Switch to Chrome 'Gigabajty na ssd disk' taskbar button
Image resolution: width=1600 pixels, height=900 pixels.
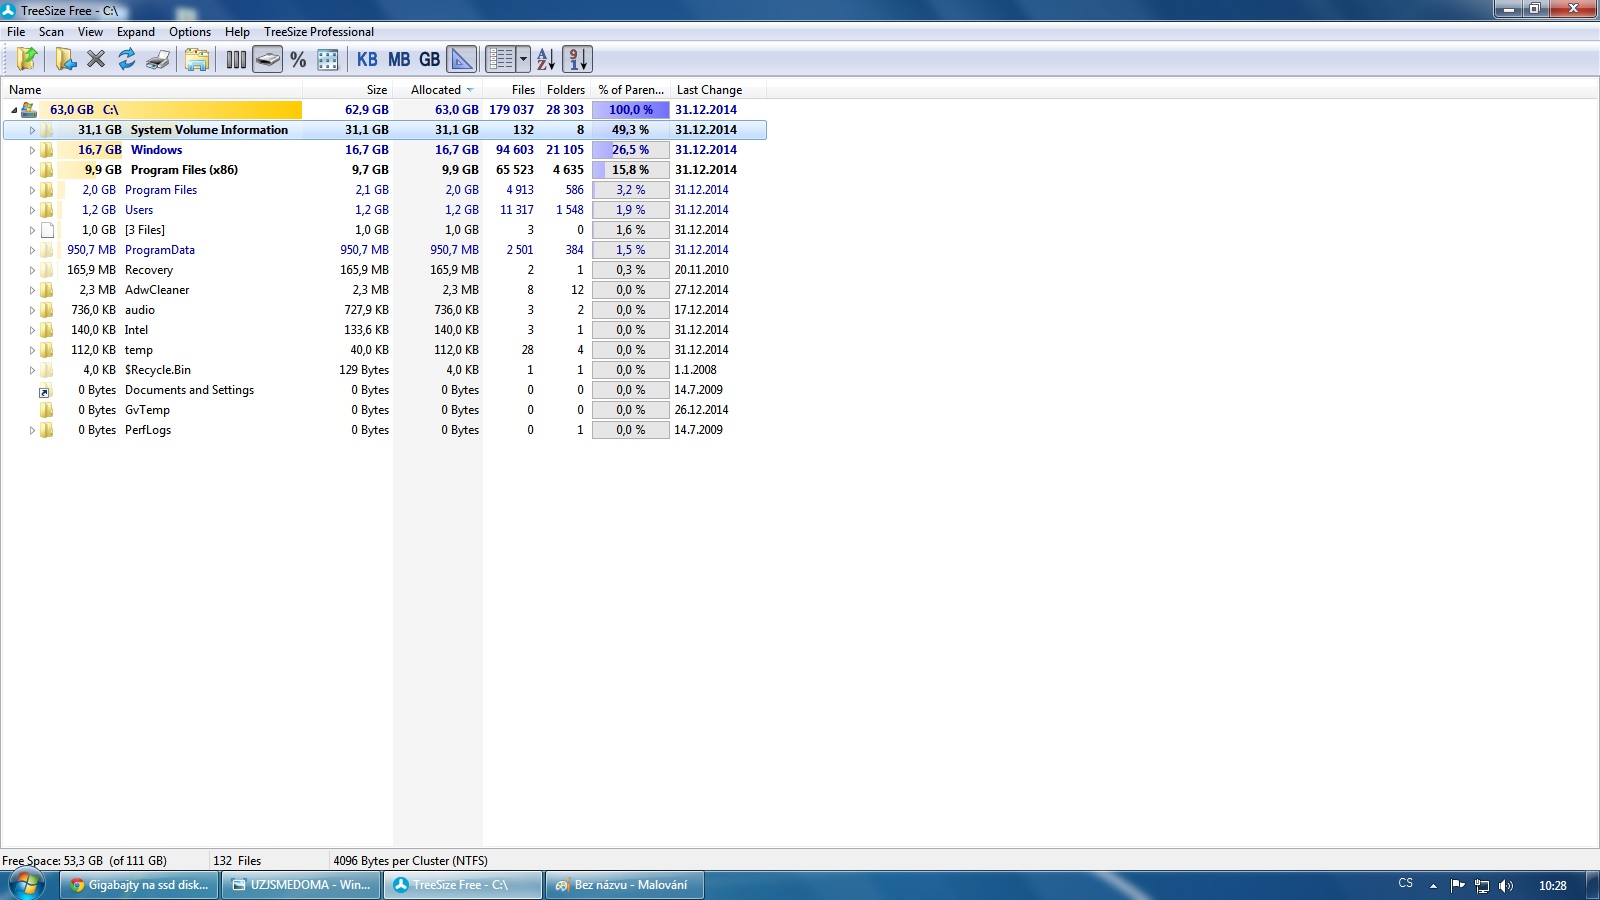point(140,885)
